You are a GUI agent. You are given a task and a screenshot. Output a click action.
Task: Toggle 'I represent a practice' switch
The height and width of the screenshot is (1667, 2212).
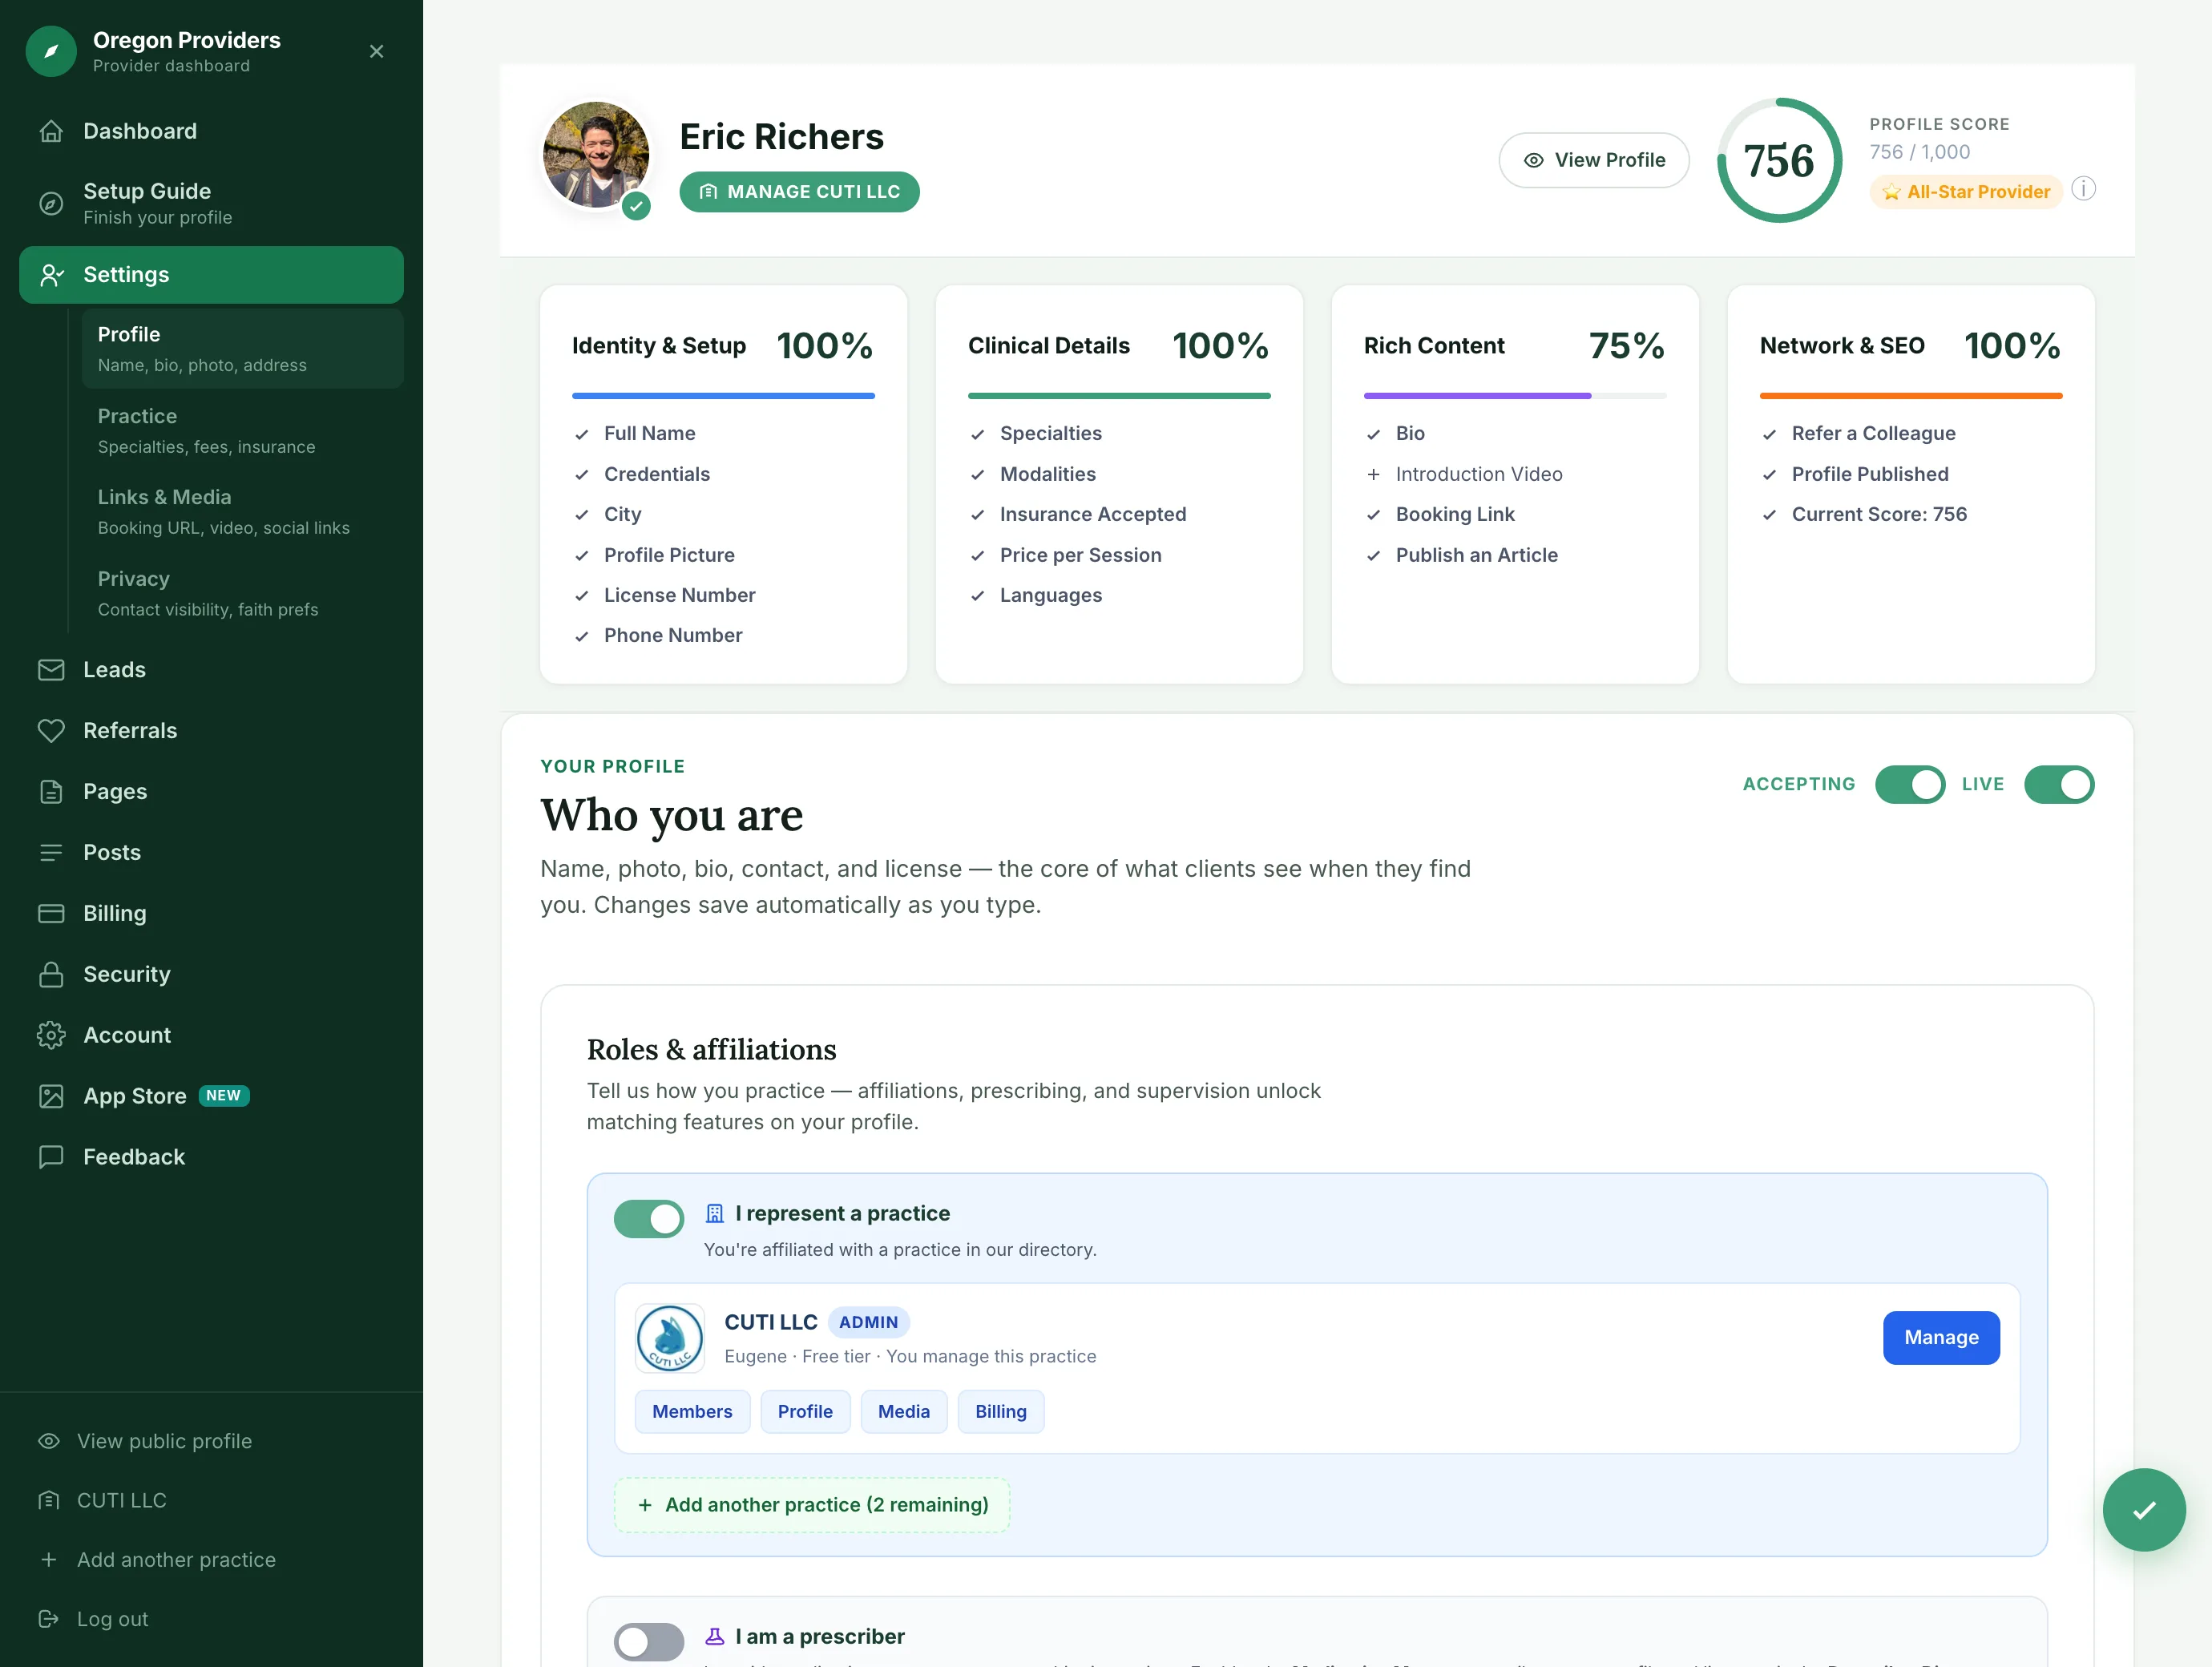[x=649, y=1219]
